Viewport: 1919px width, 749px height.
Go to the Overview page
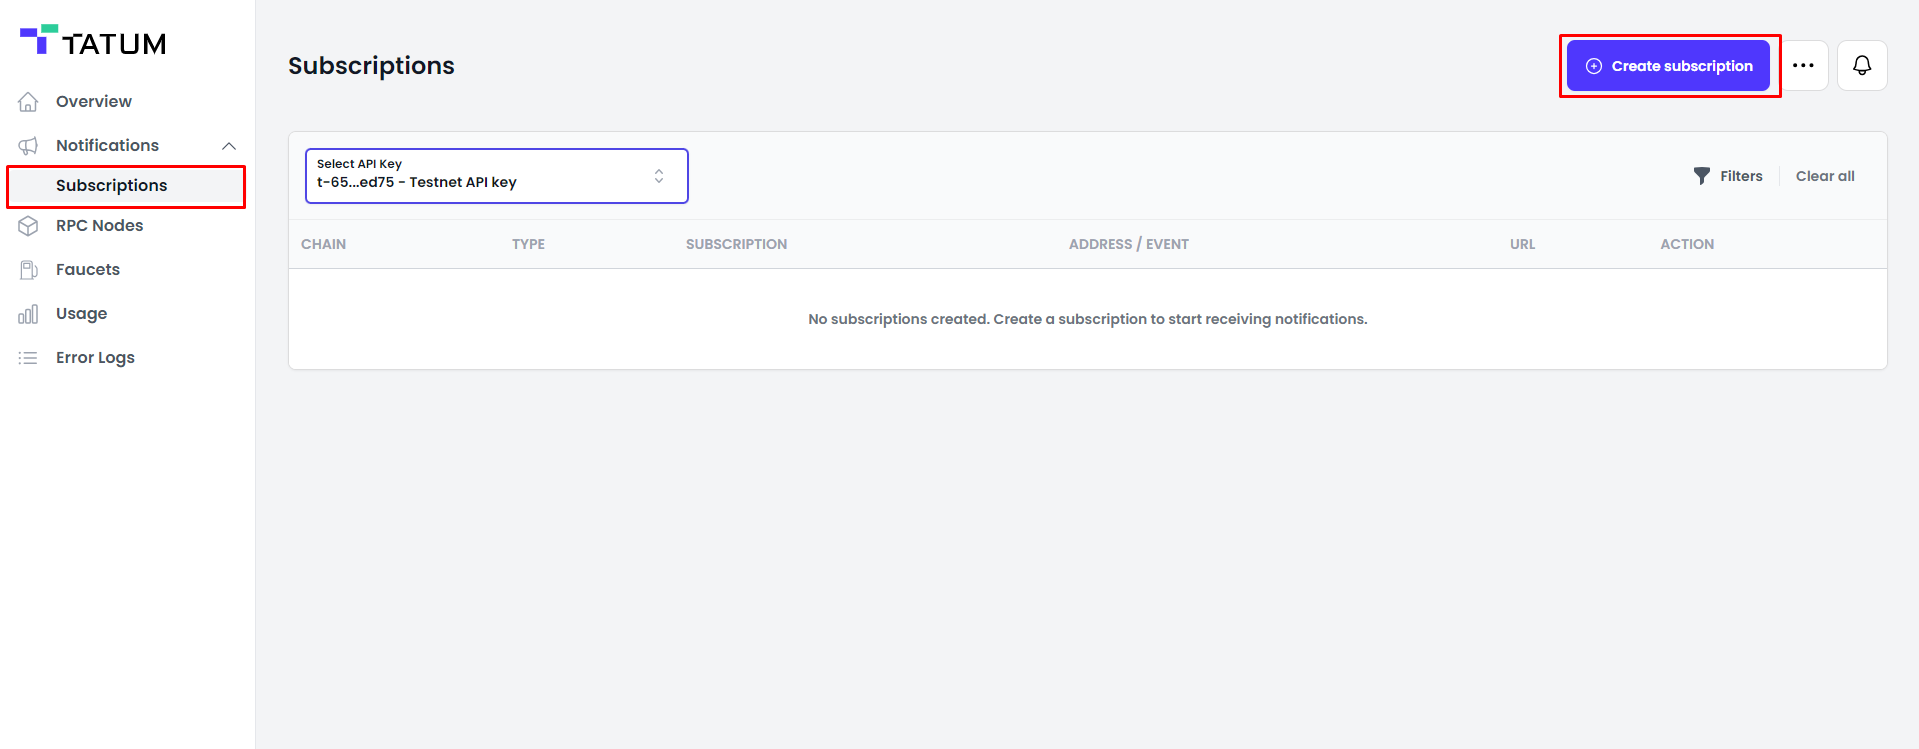(94, 102)
